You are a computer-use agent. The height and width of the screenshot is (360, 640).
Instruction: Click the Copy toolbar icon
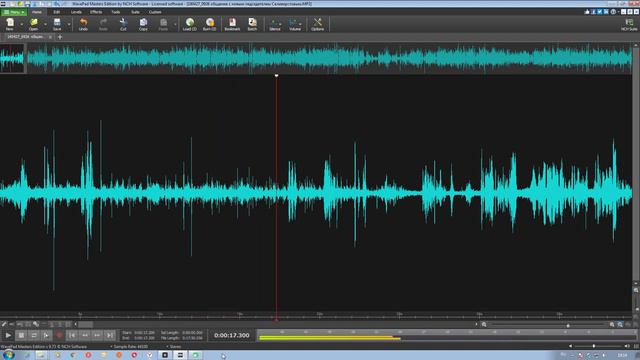pos(143,24)
